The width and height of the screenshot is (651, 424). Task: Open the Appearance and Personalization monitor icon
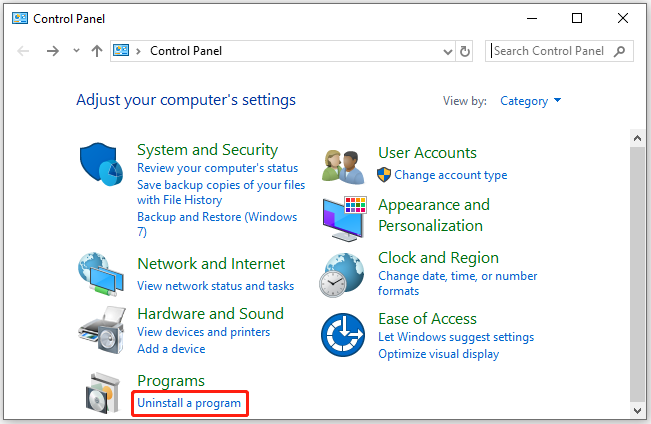pos(345,219)
